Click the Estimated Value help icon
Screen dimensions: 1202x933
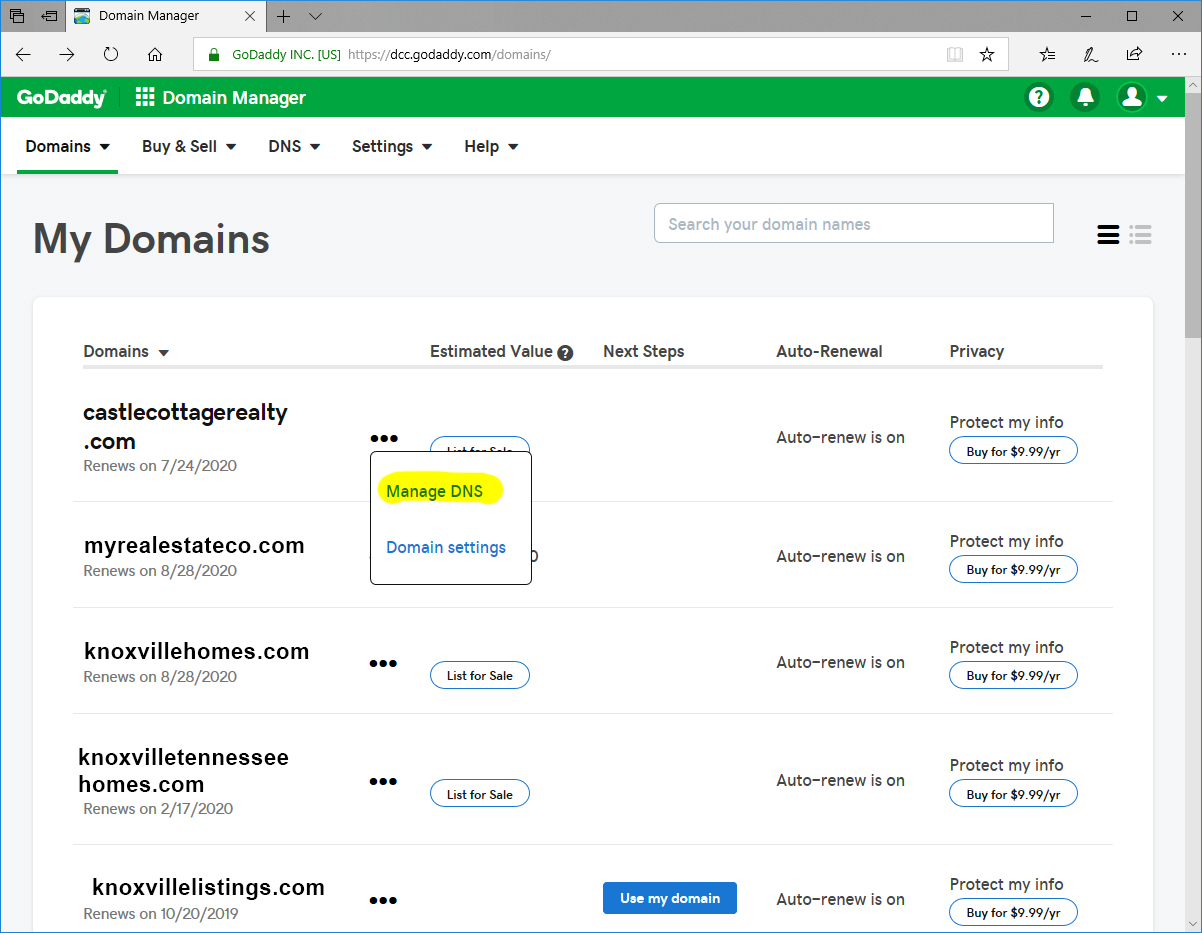565,353
